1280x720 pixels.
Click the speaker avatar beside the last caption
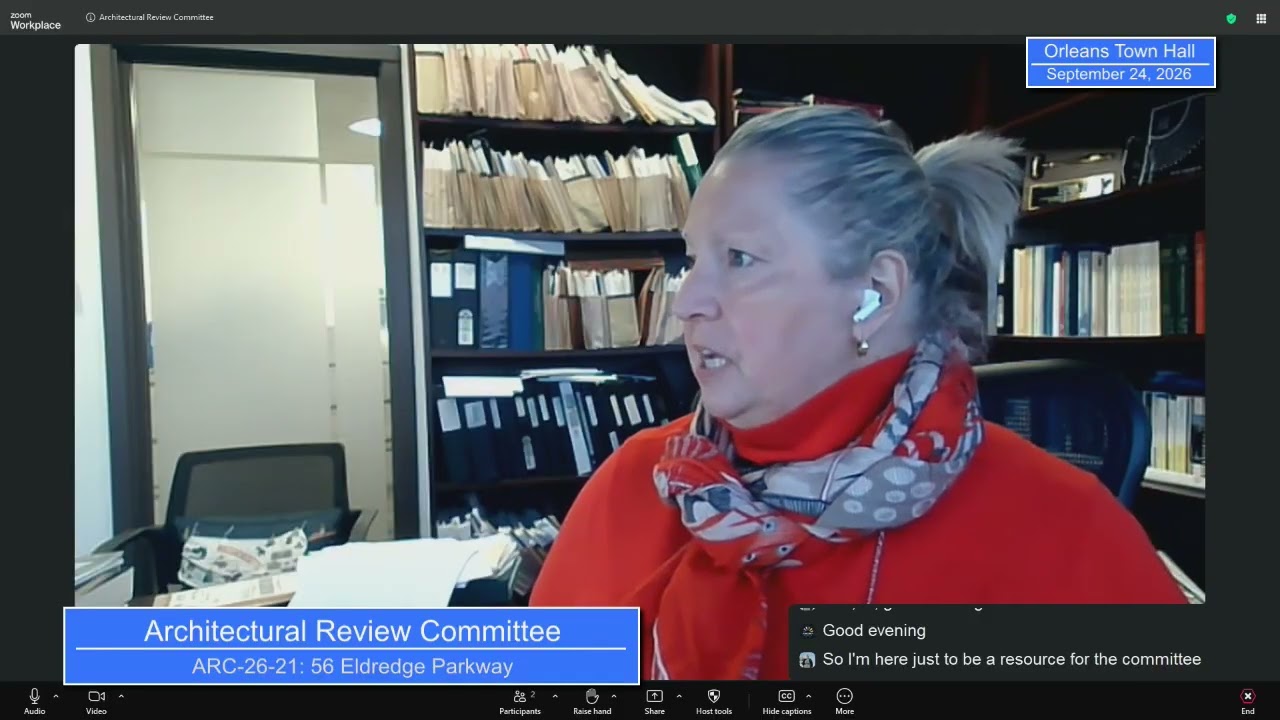point(808,660)
